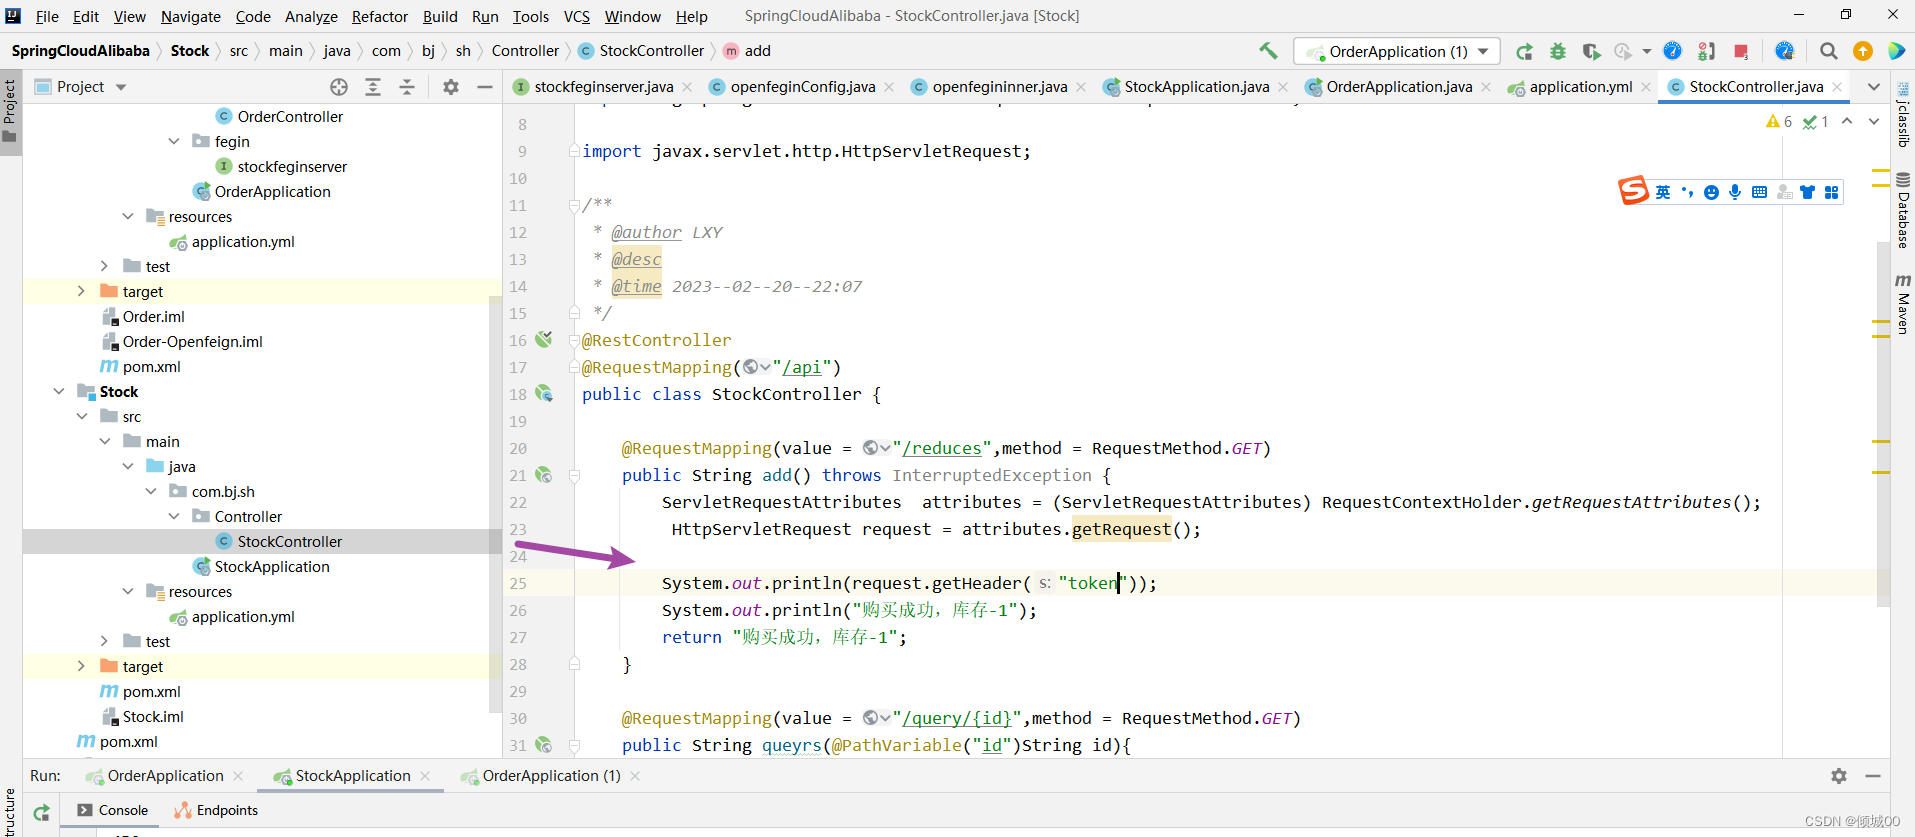Click the multicolor toolbar icon at far right
This screenshot has height=837, width=1915.
click(1896, 51)
